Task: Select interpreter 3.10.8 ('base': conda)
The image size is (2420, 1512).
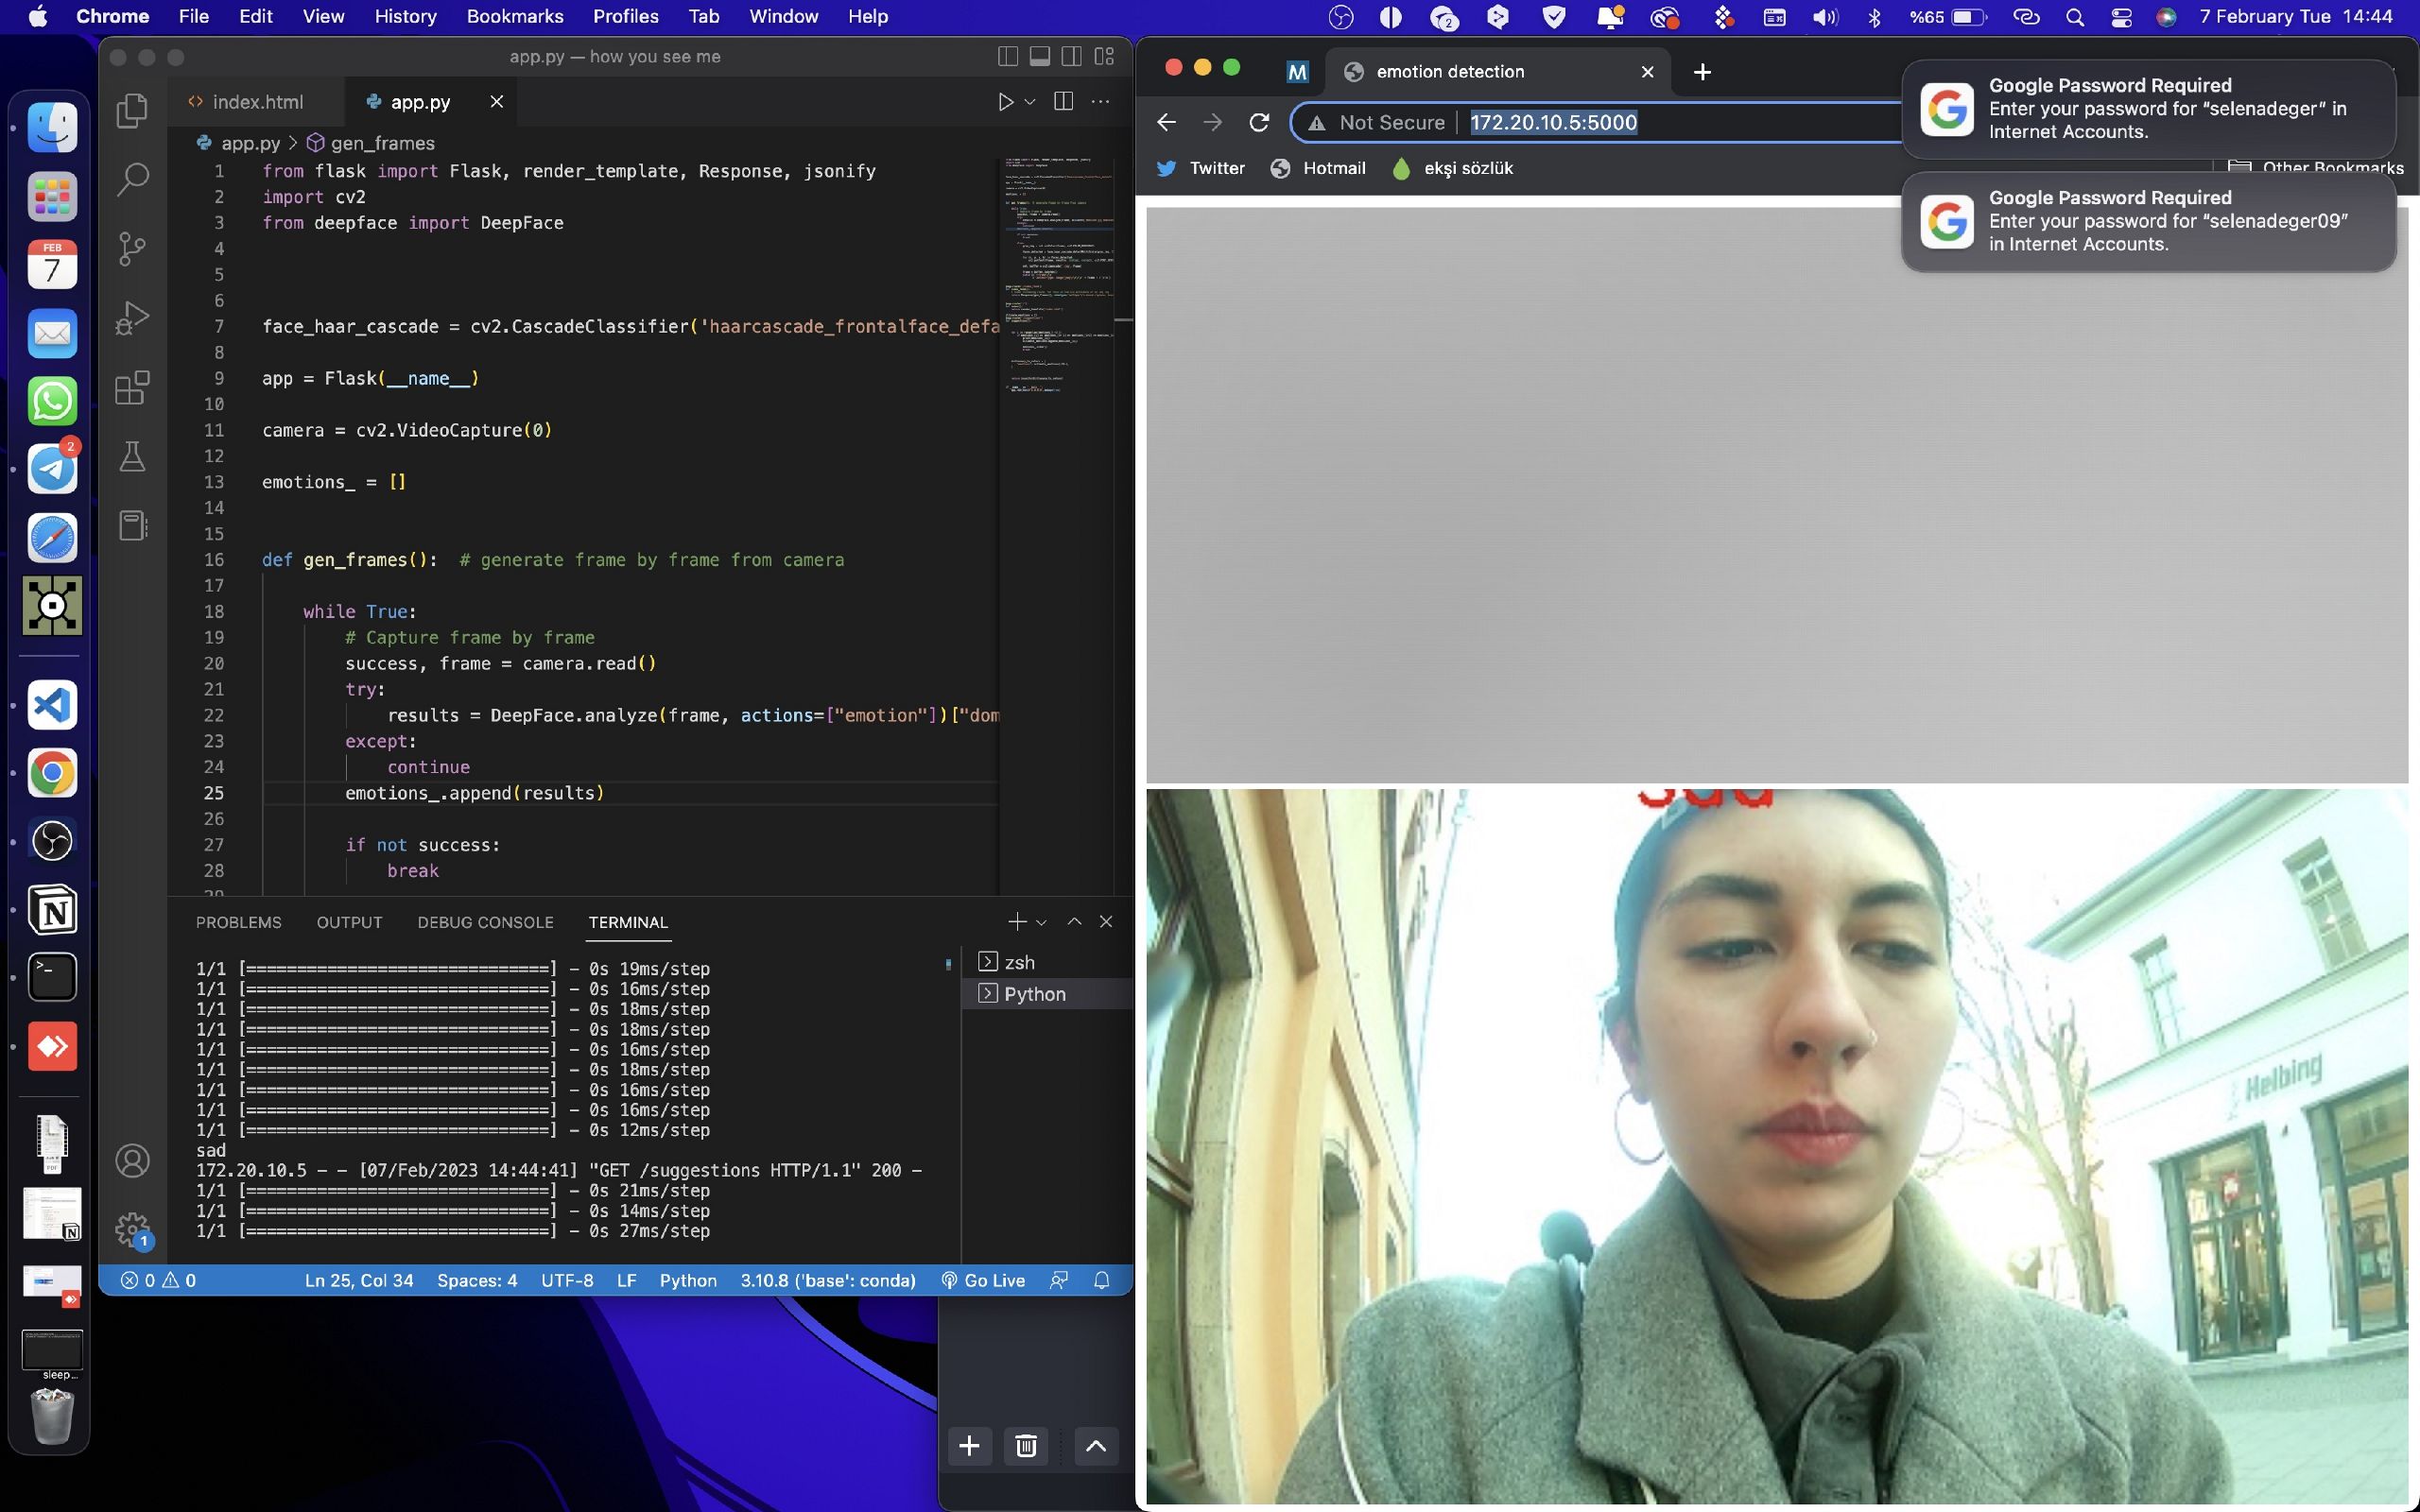Action: (x=828, y=1280)
